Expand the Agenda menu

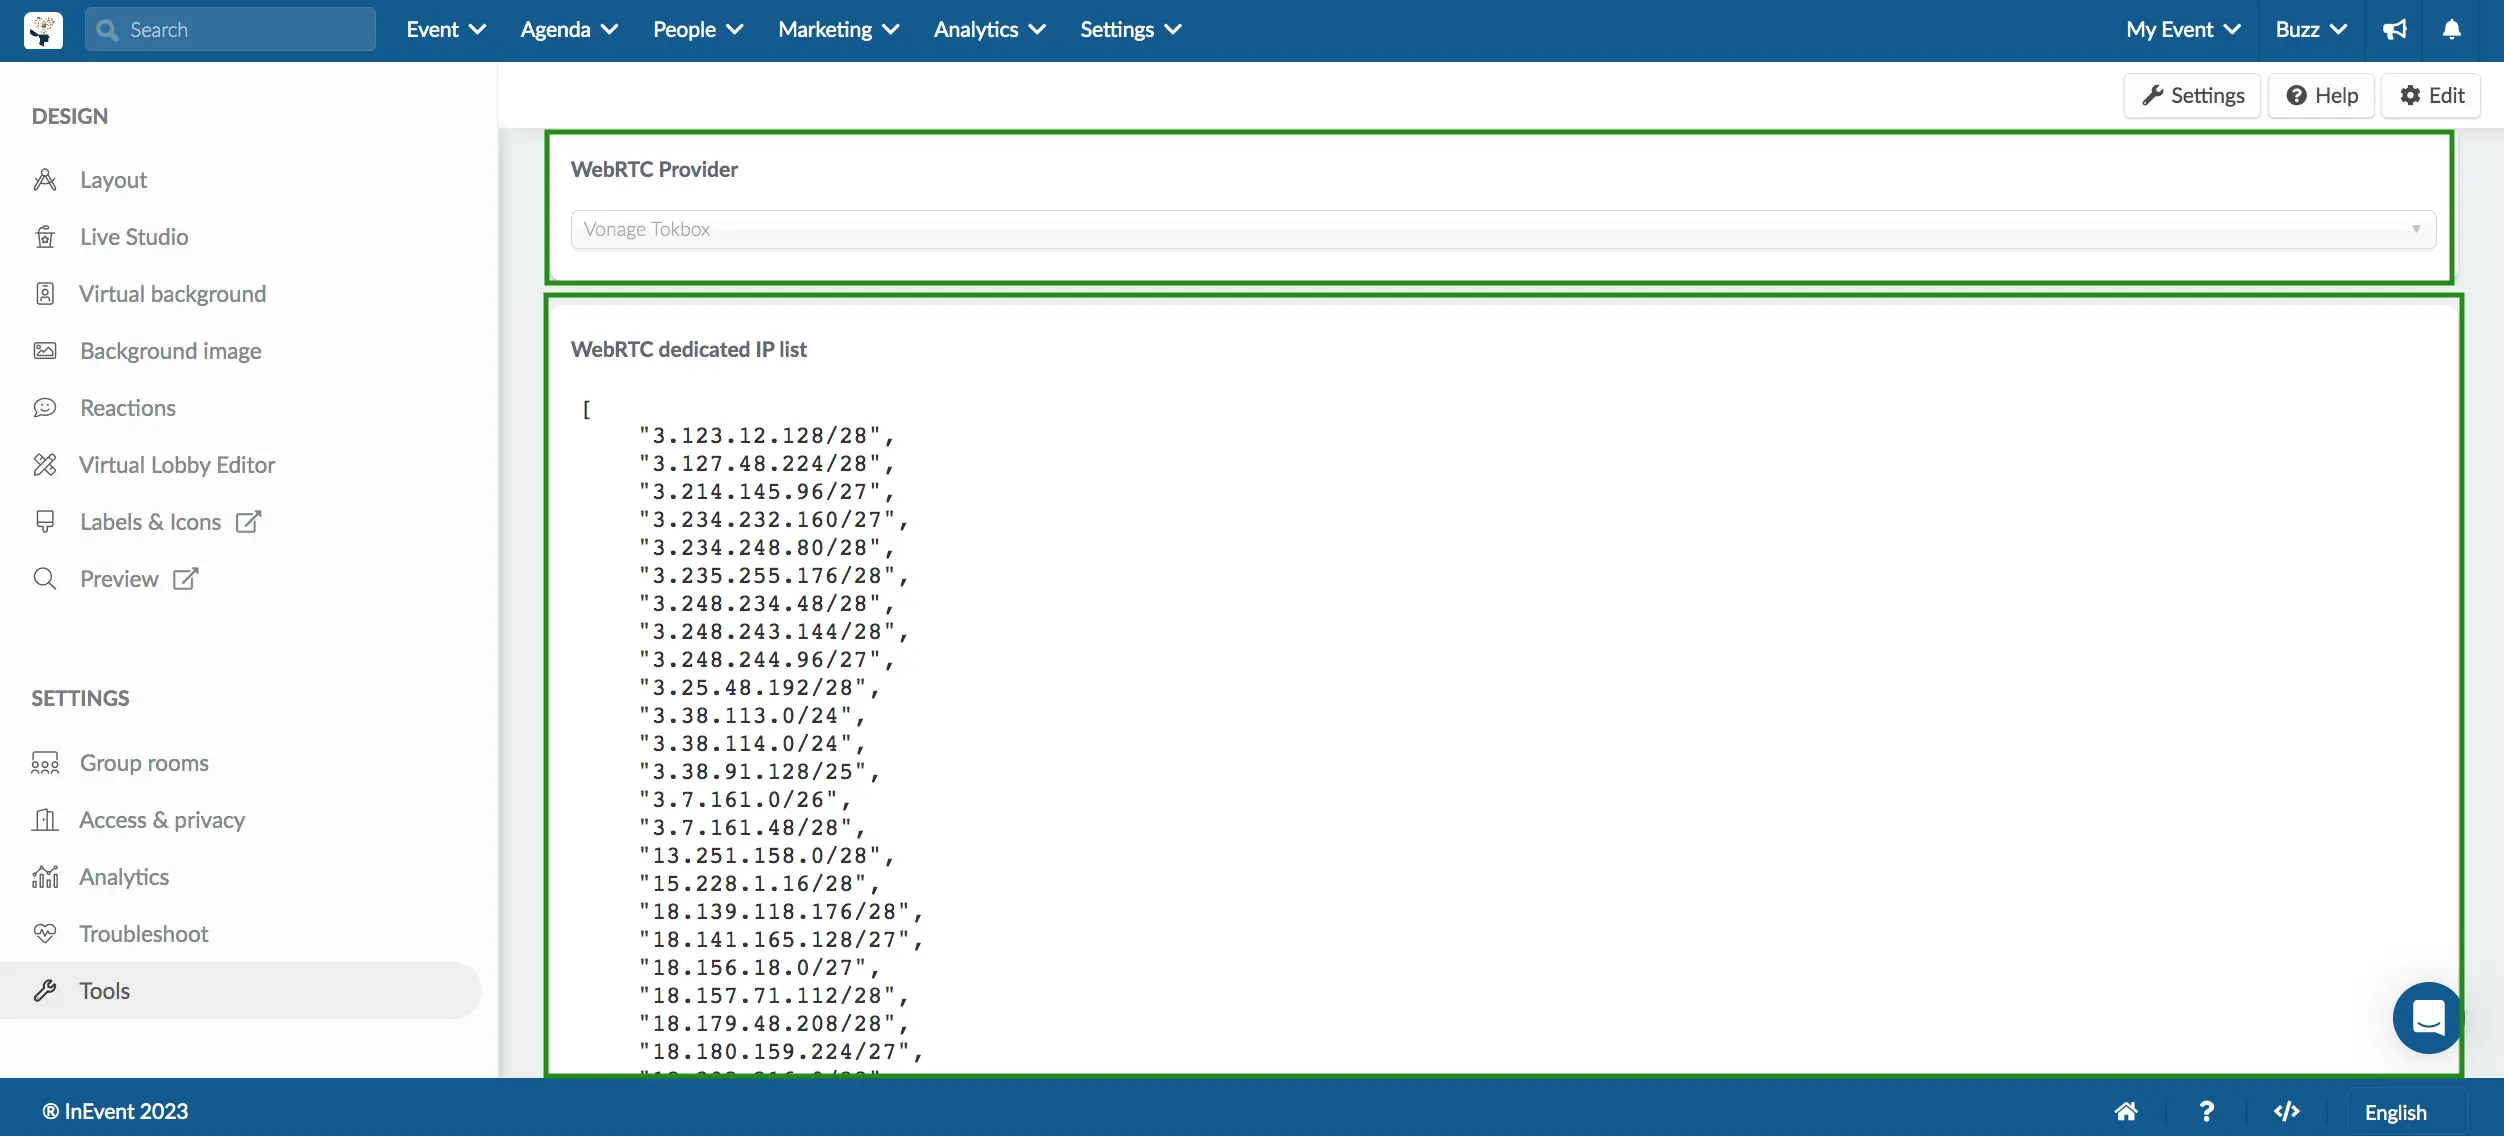pos(569,30)
